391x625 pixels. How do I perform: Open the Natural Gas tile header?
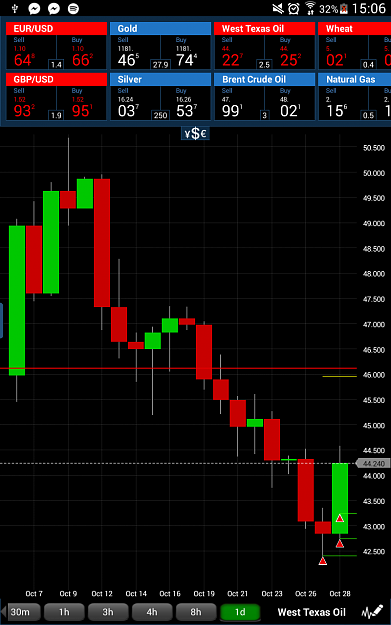(355, 79)
